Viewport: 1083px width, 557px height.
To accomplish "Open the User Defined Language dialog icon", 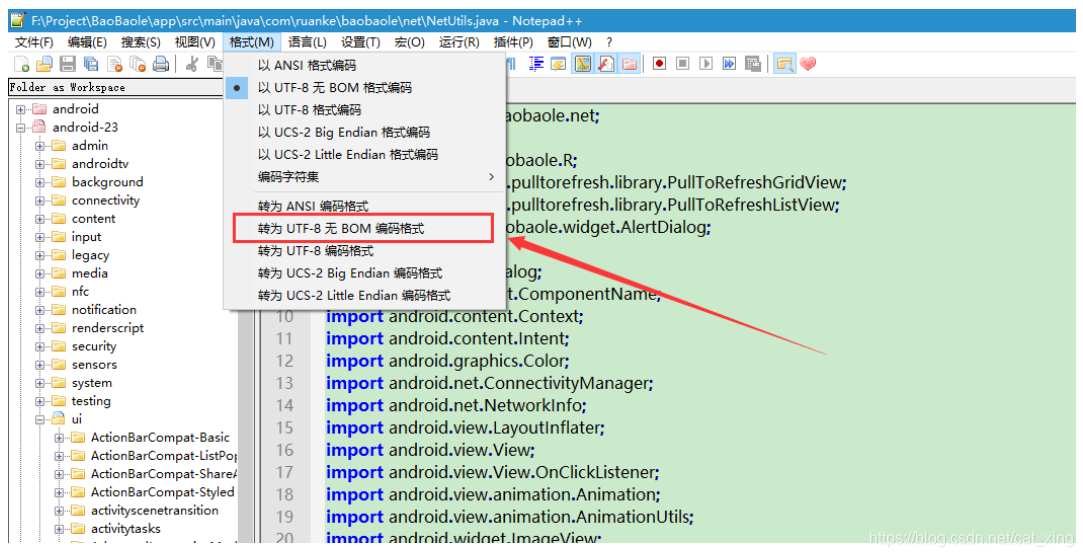I will (x=558, y=64).
